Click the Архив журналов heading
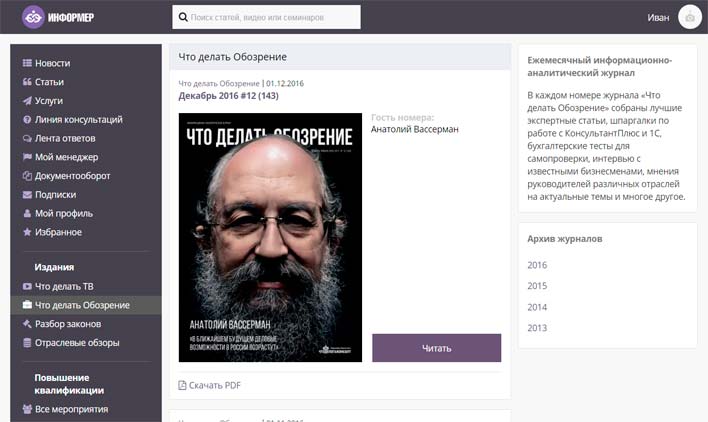Viewport: 708px width, 422px height. pos(564,239)
